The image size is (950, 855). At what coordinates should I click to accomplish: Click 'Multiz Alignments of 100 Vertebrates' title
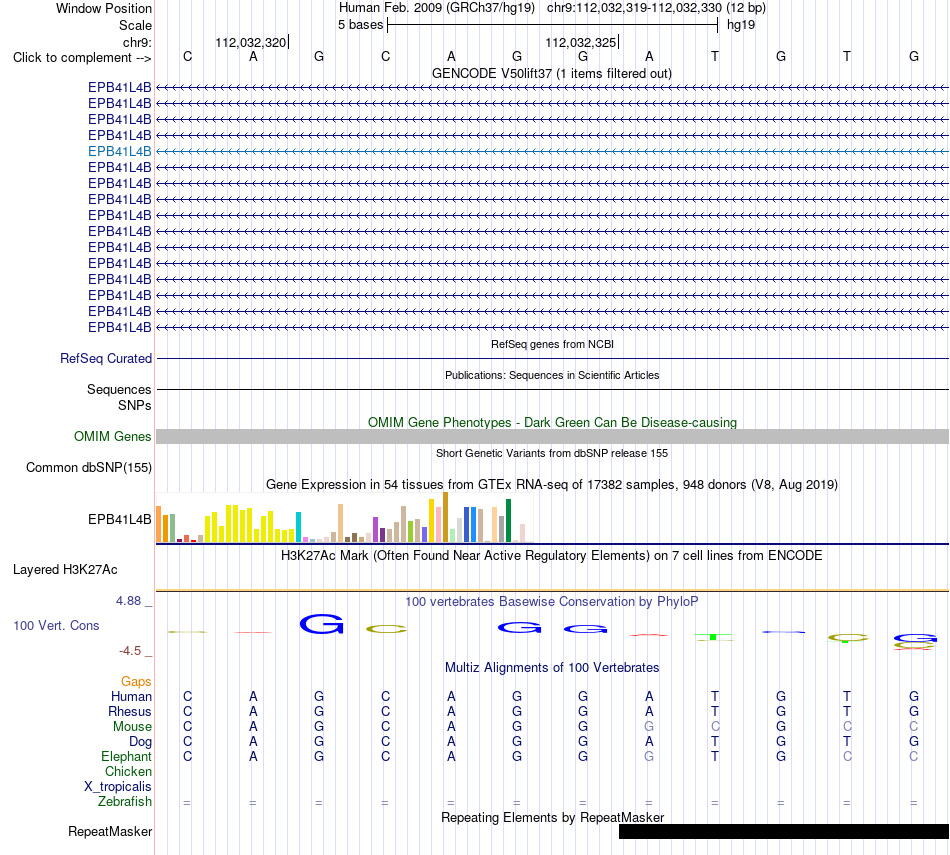tap(552, 668)
